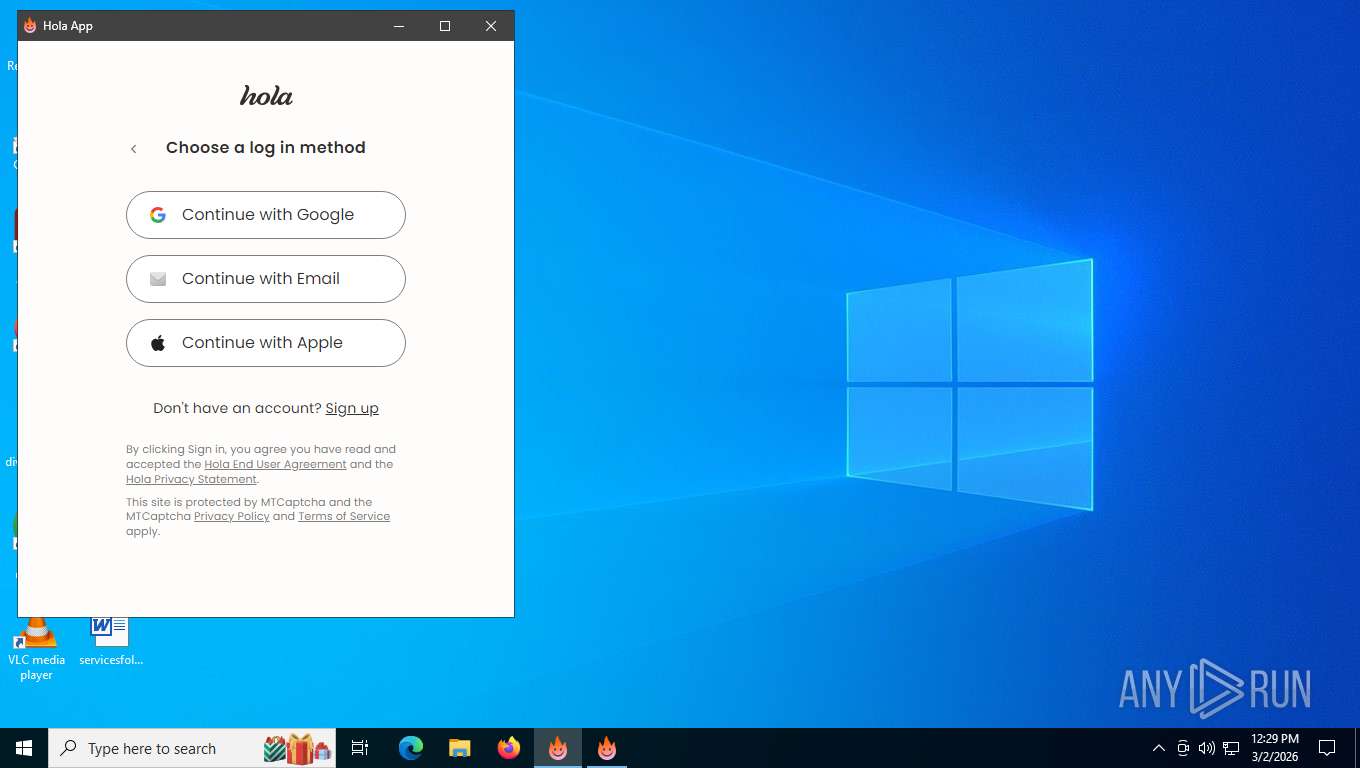Click the back chevron beside the heading

[x=133, y=149]
